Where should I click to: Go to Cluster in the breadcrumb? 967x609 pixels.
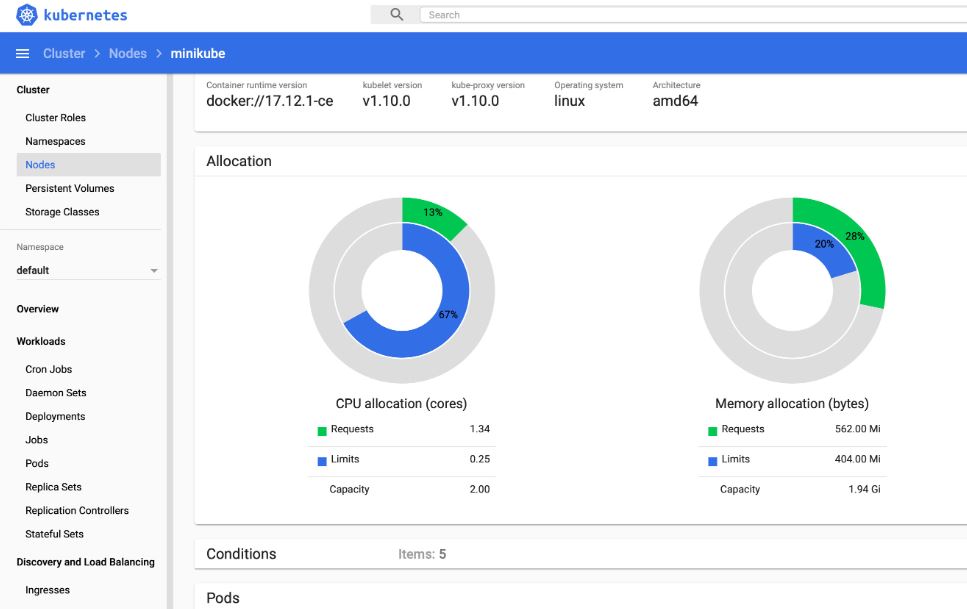coord(64,54)
